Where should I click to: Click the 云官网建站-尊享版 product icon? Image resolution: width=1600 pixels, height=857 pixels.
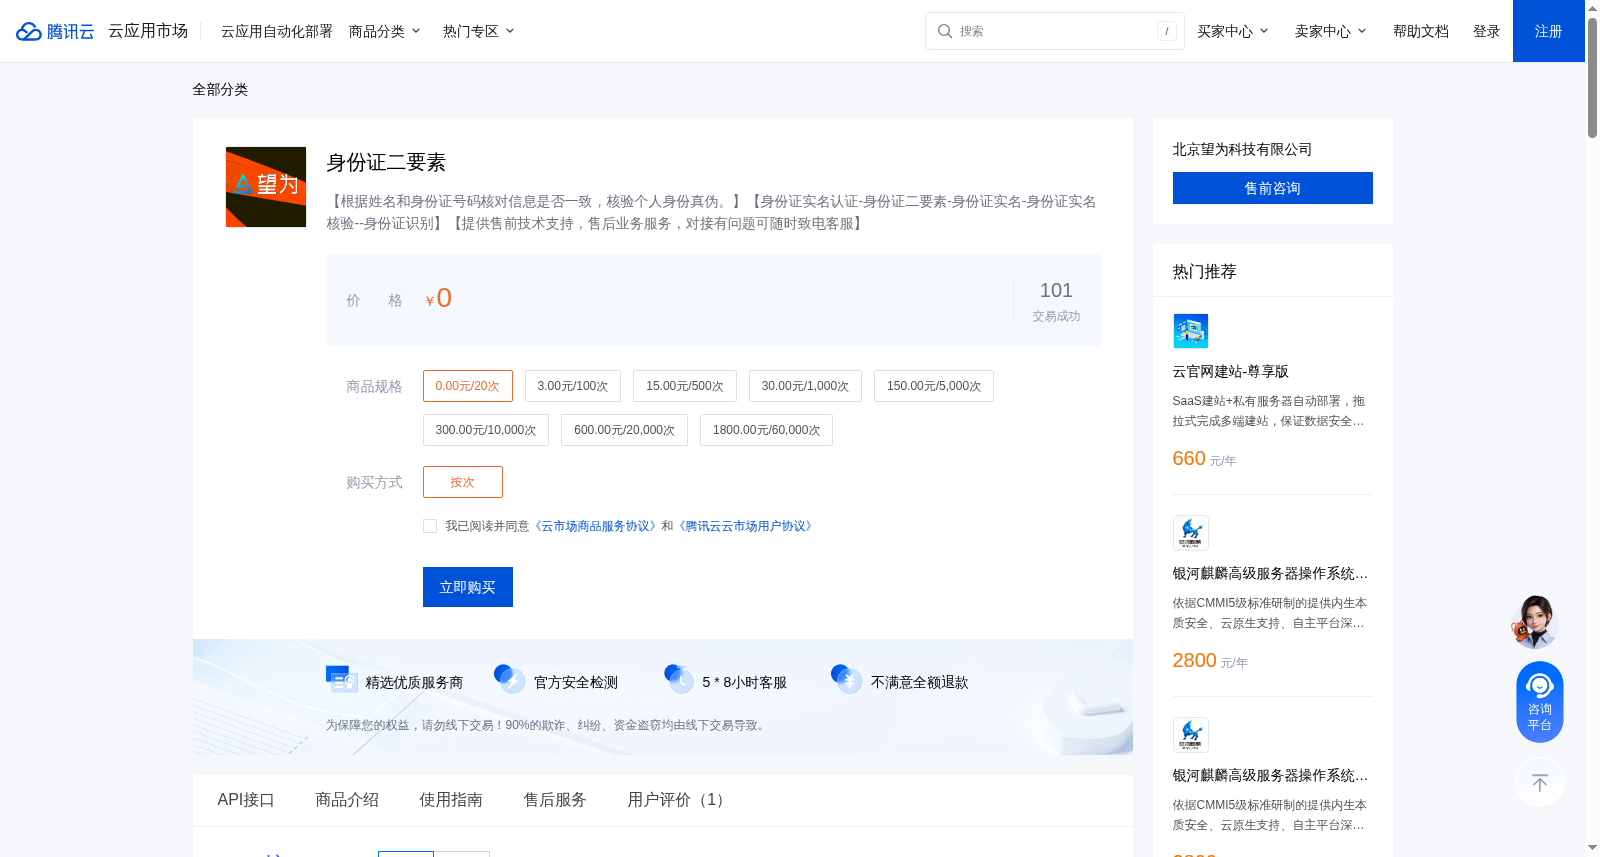pos(1190,331)
